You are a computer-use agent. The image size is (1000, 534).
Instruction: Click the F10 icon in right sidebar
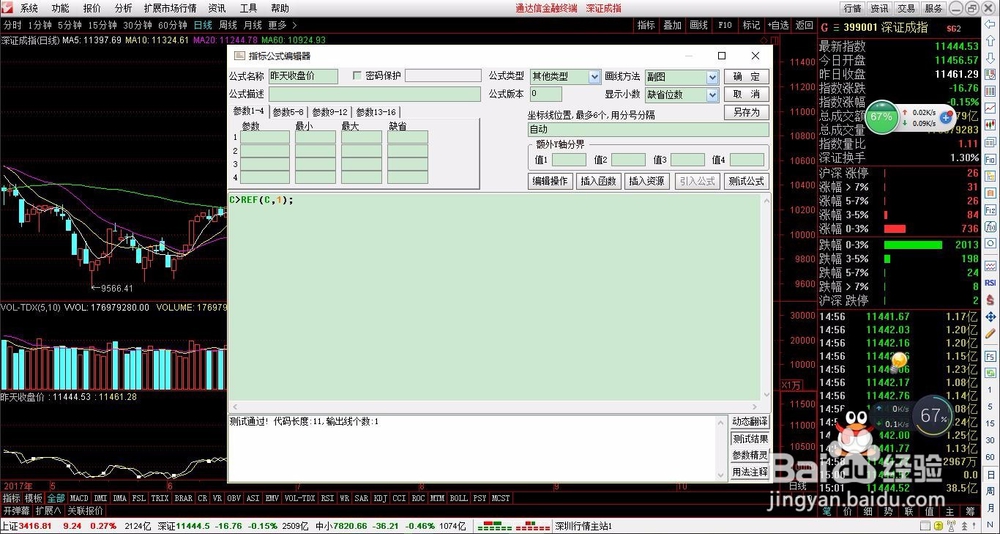[990, 159]
